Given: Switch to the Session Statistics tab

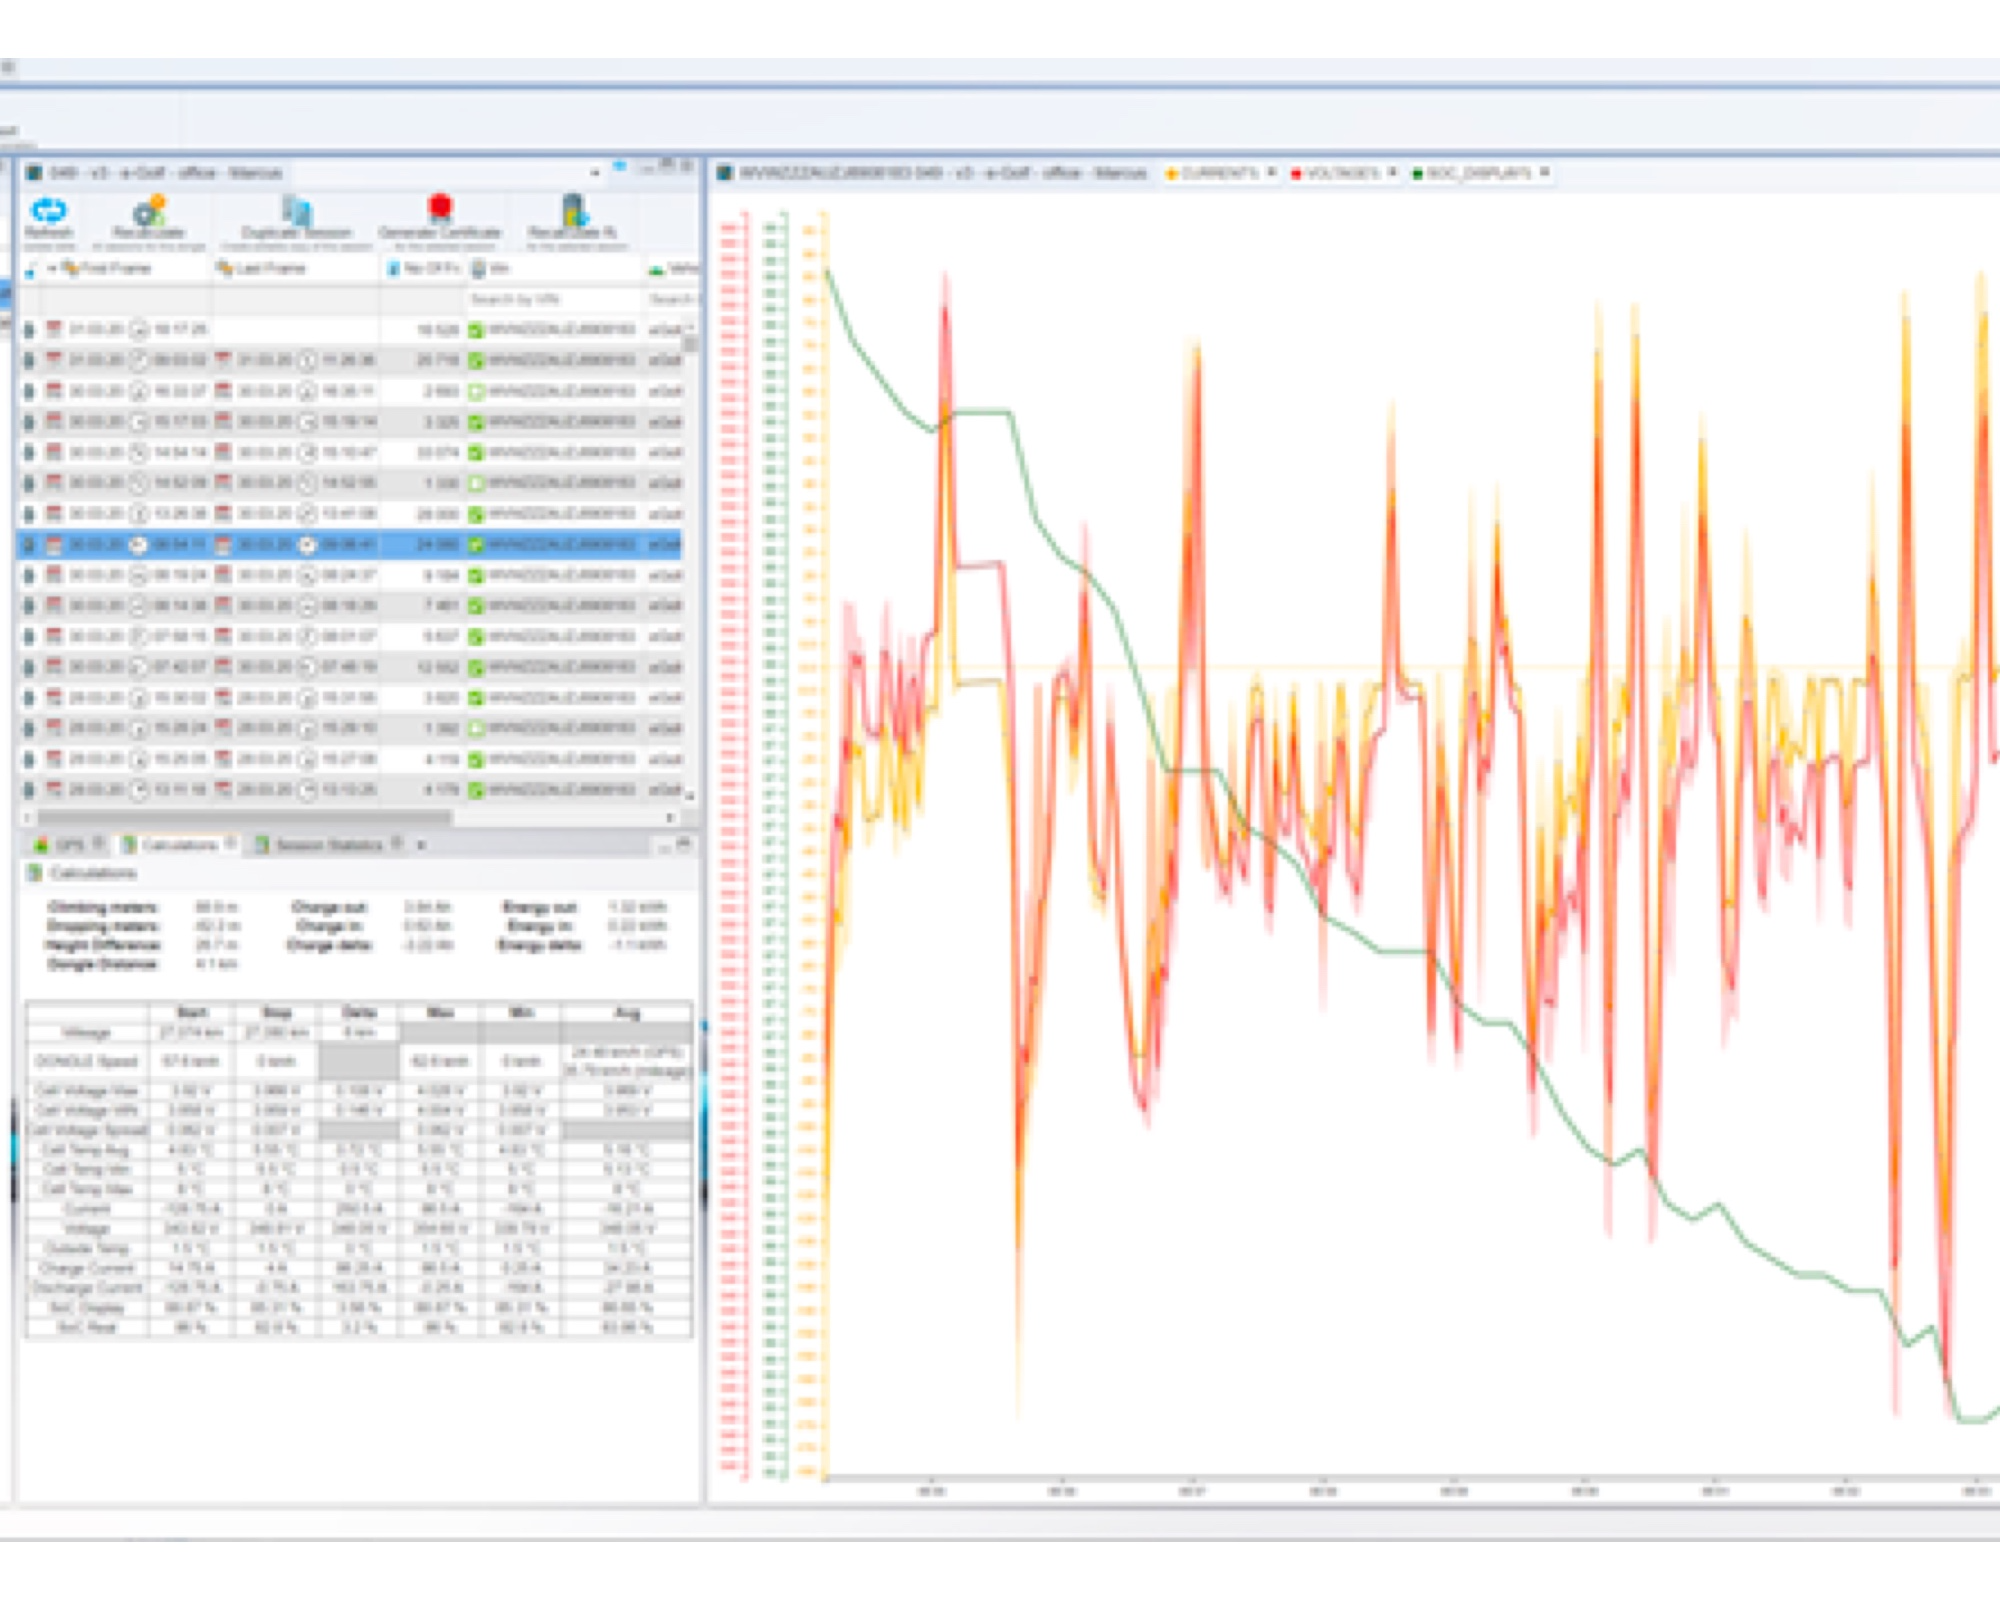Looking at the screenshot, I should 328,846.
